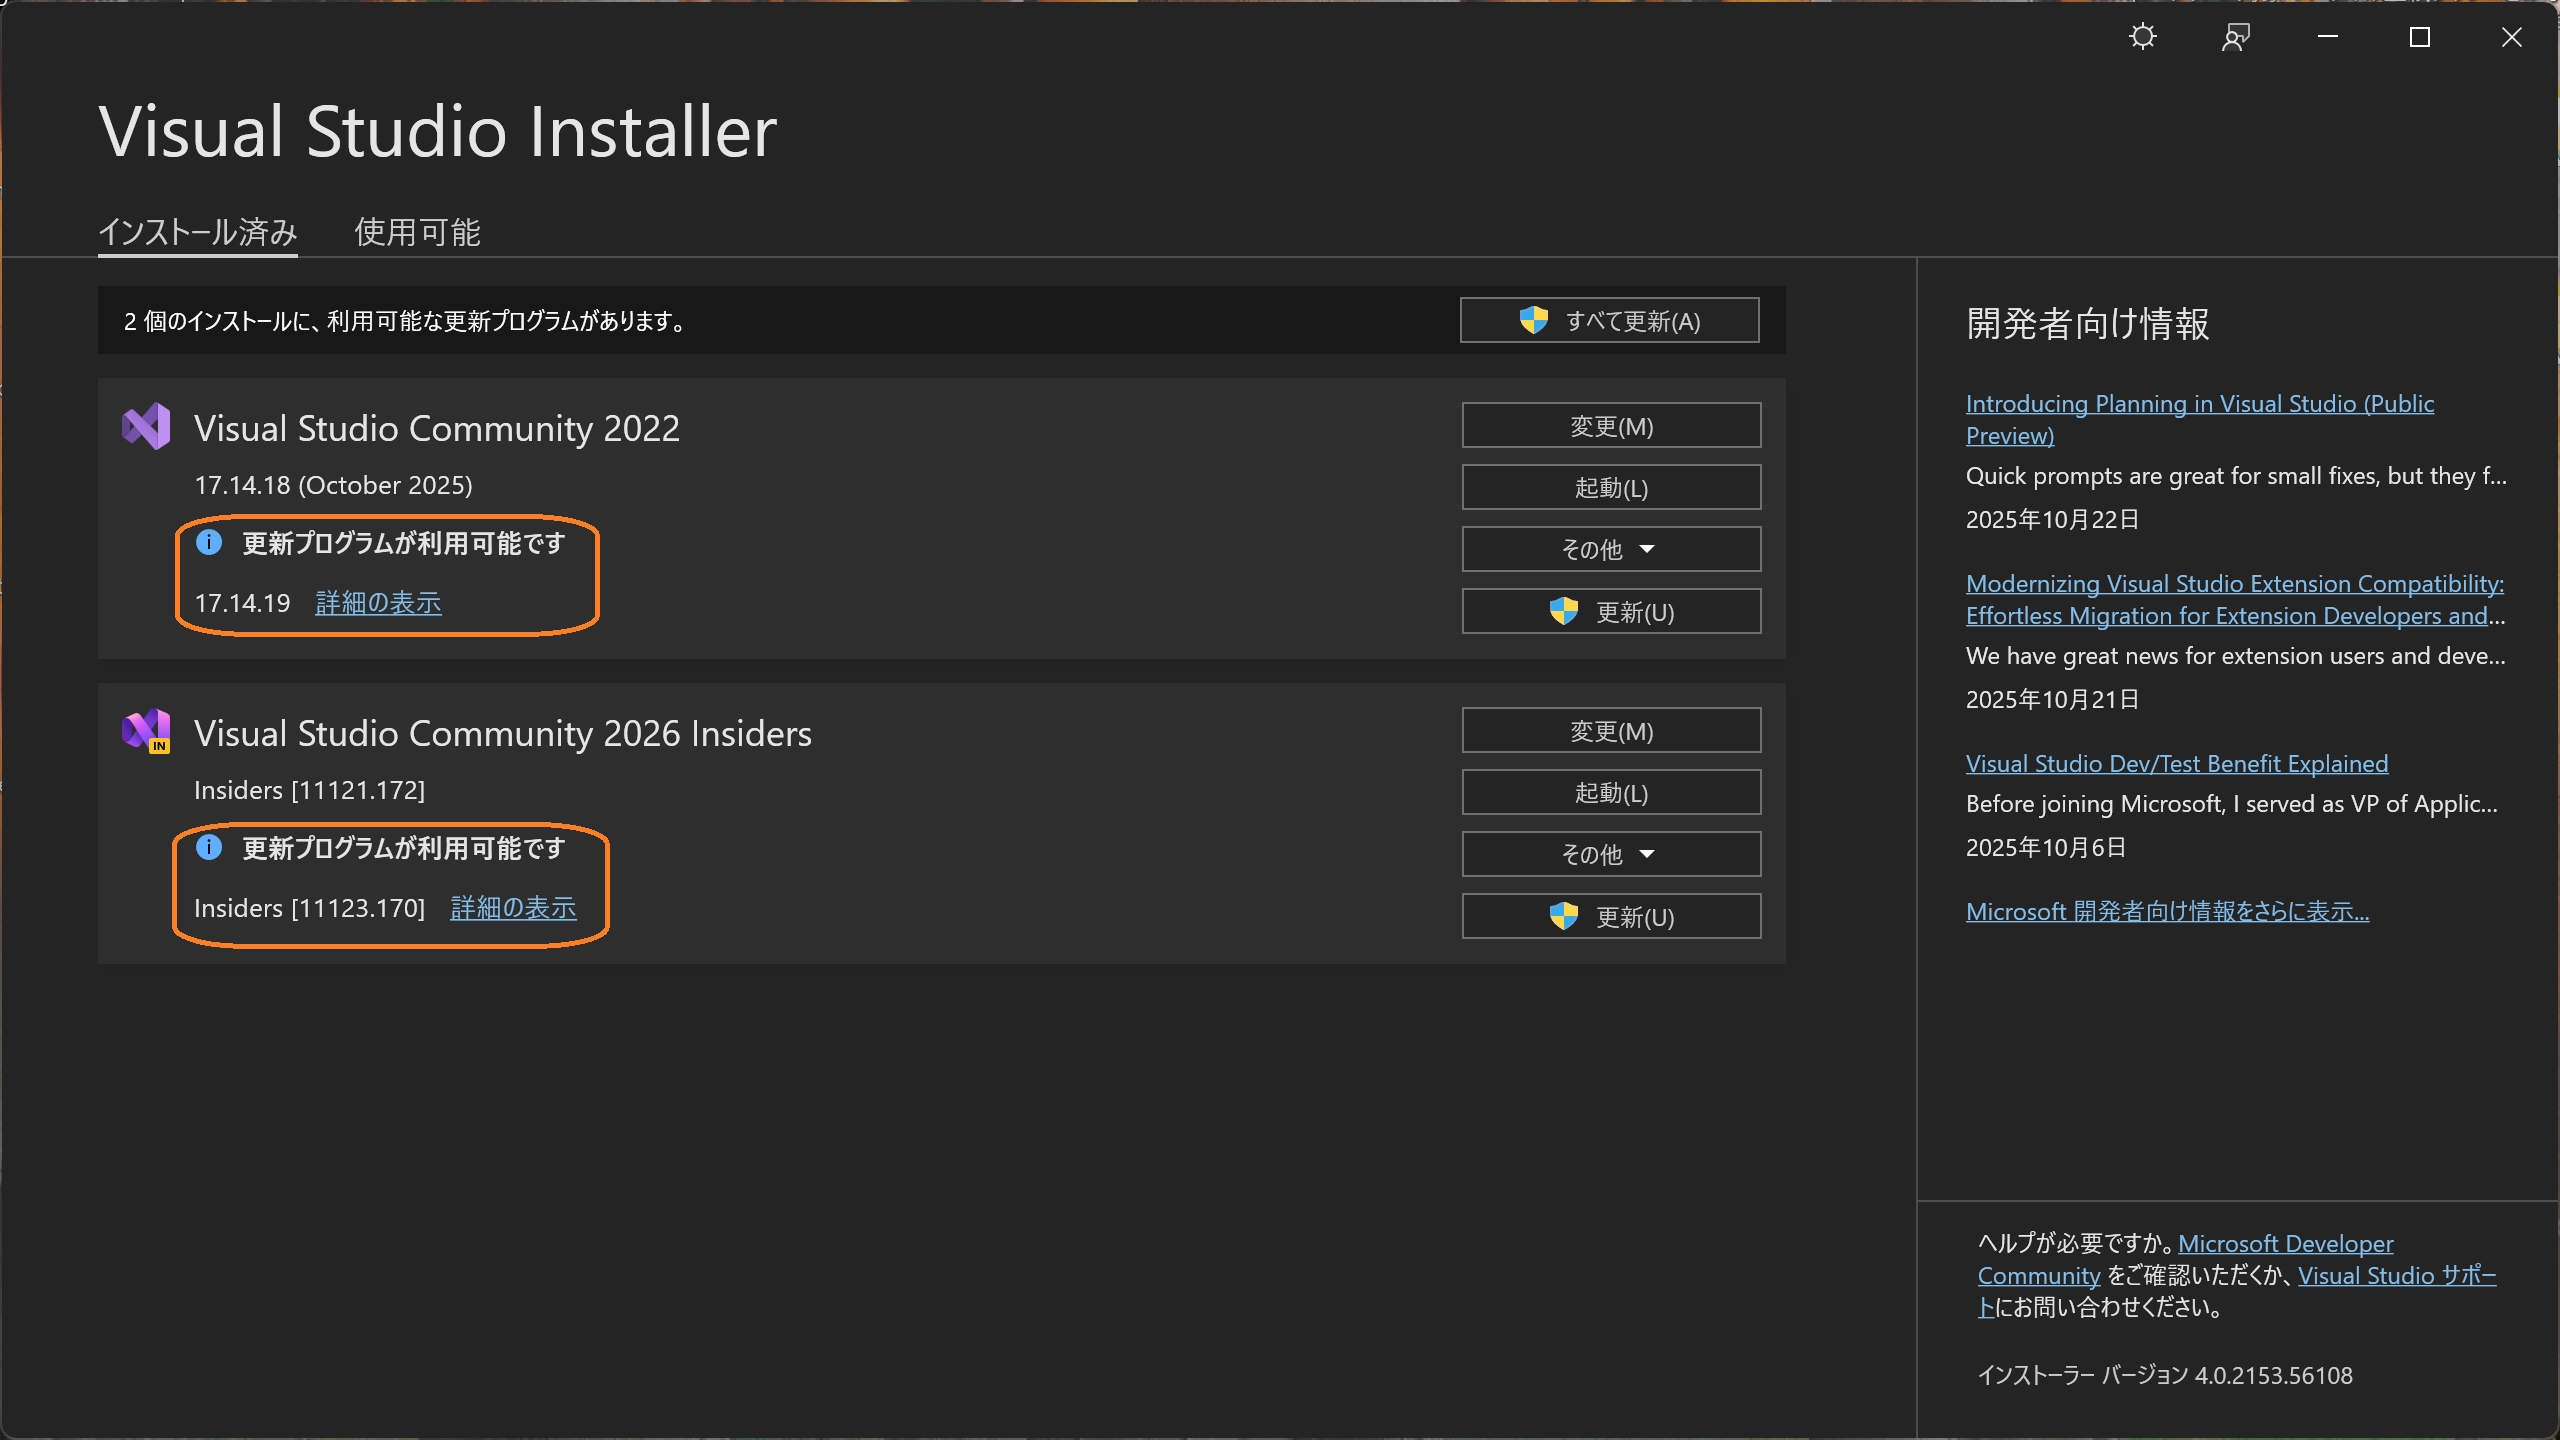Launch 2026 Insiders with 起動(L) button
The image size is (2560, 1440).
click(1611, 792)
